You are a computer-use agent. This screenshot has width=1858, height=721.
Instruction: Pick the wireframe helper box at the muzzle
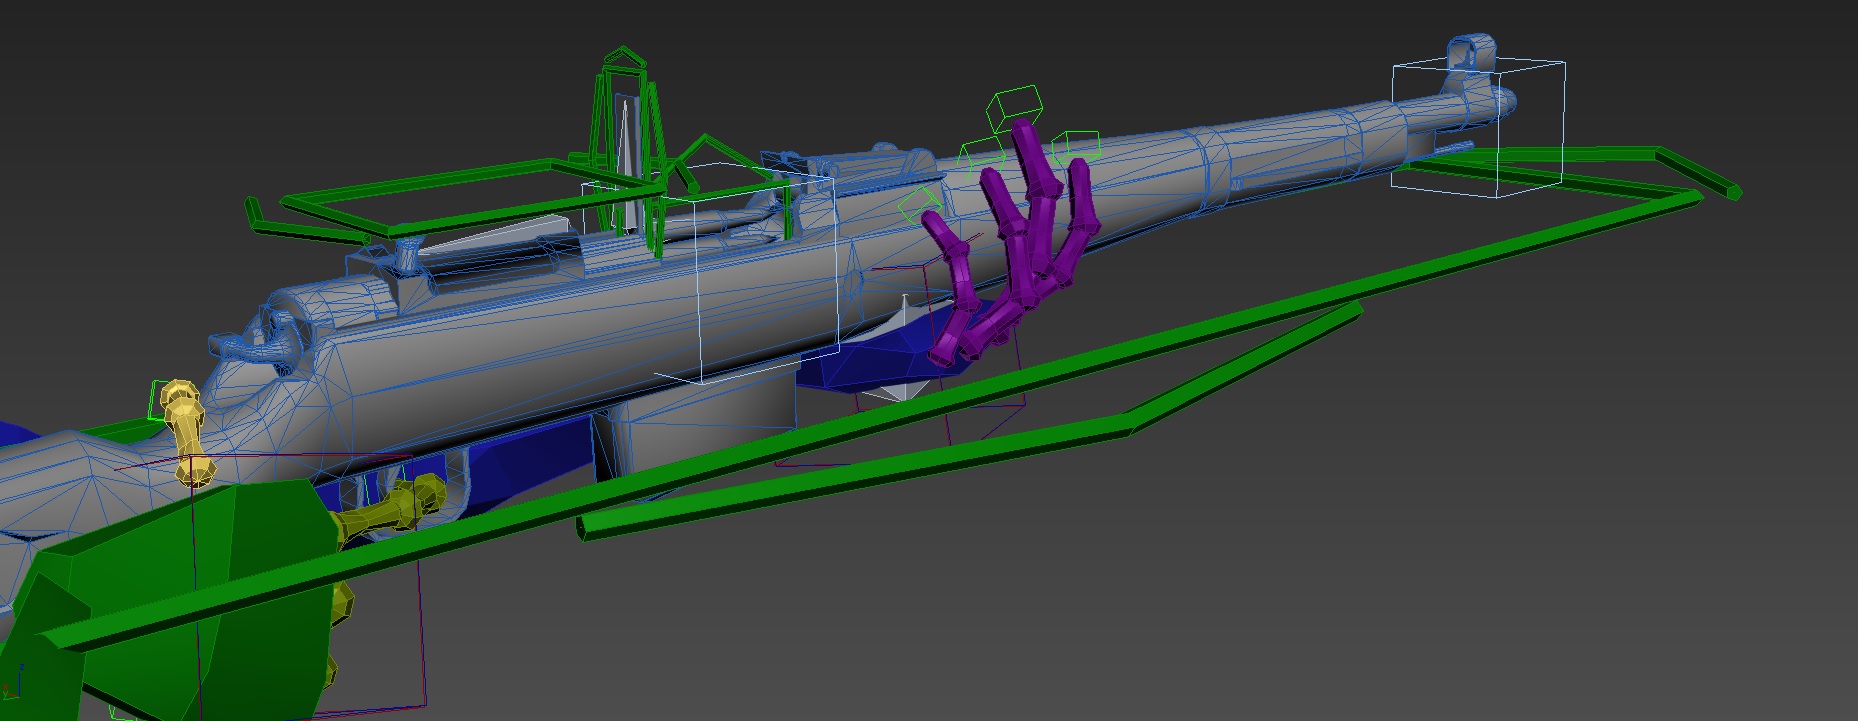pos(1478,129)
